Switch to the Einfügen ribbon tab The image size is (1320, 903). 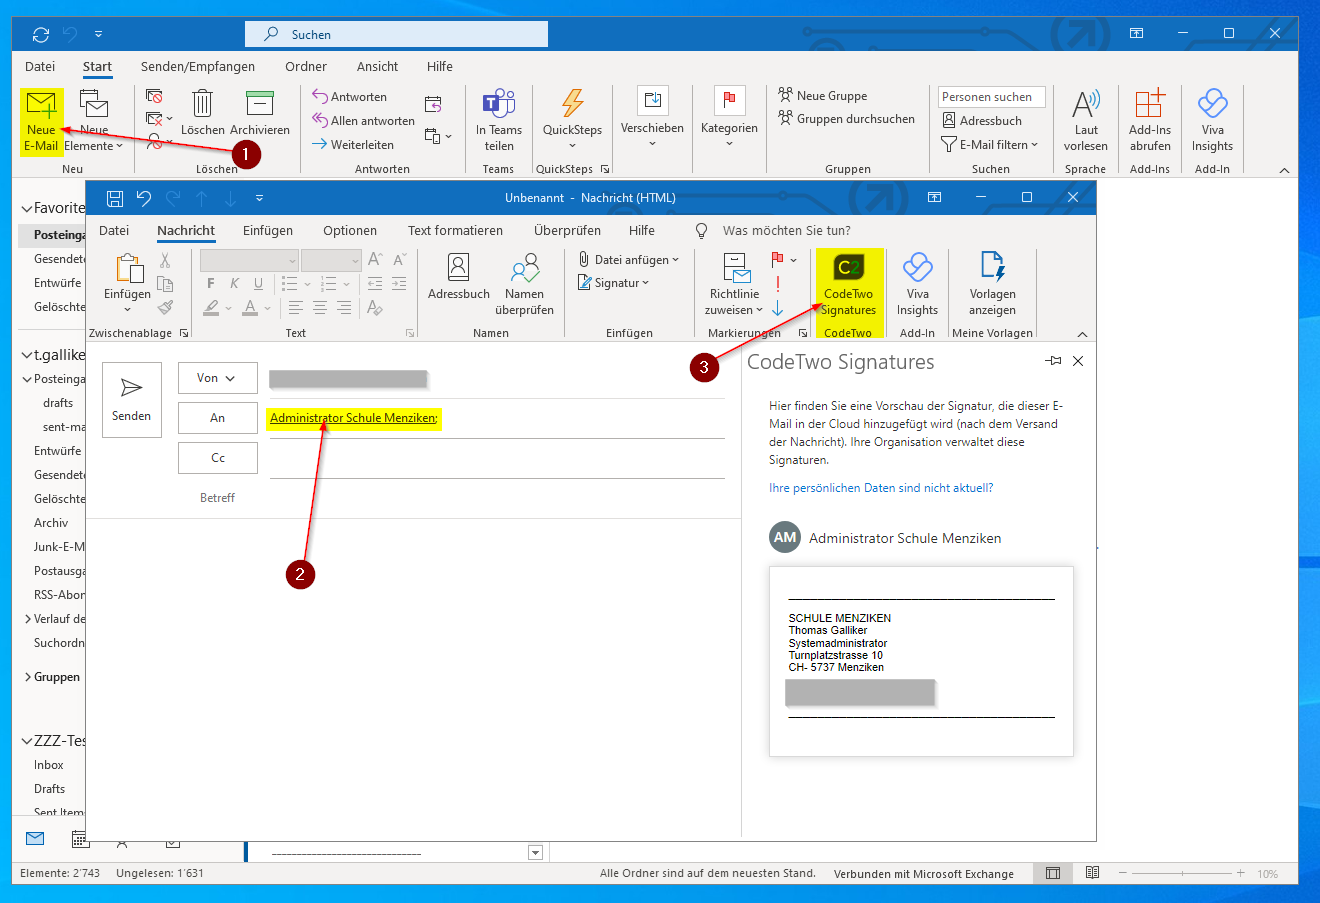(268, 230)
